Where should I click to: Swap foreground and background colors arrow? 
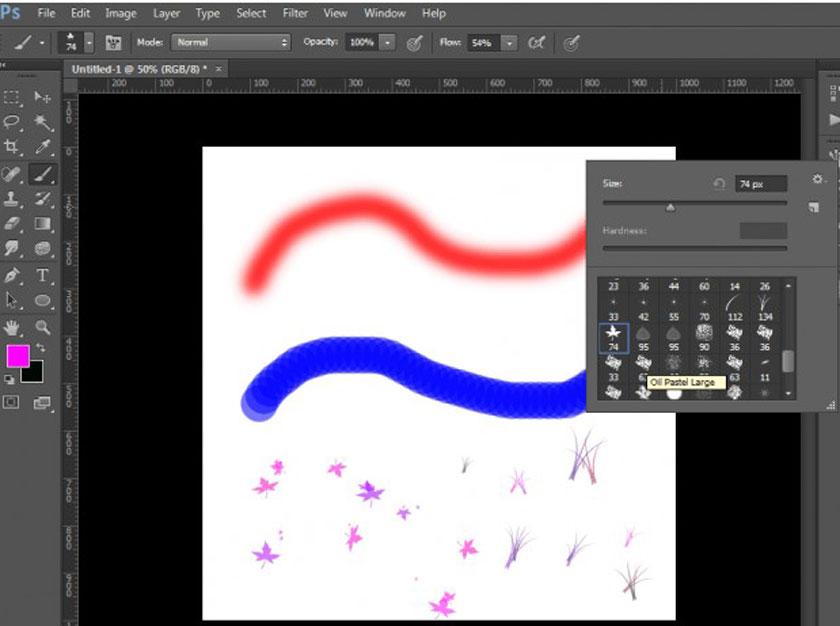(x=42, y=346)
